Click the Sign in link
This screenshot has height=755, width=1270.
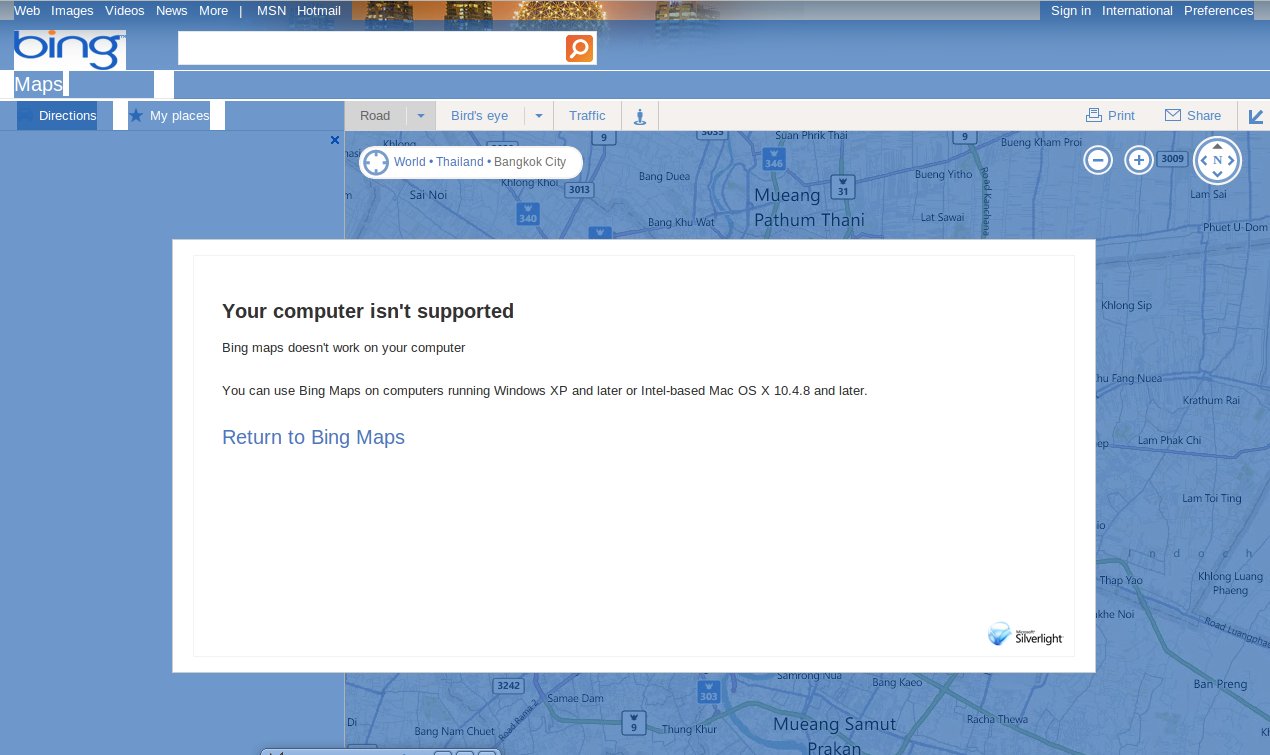pos(1070,11)
